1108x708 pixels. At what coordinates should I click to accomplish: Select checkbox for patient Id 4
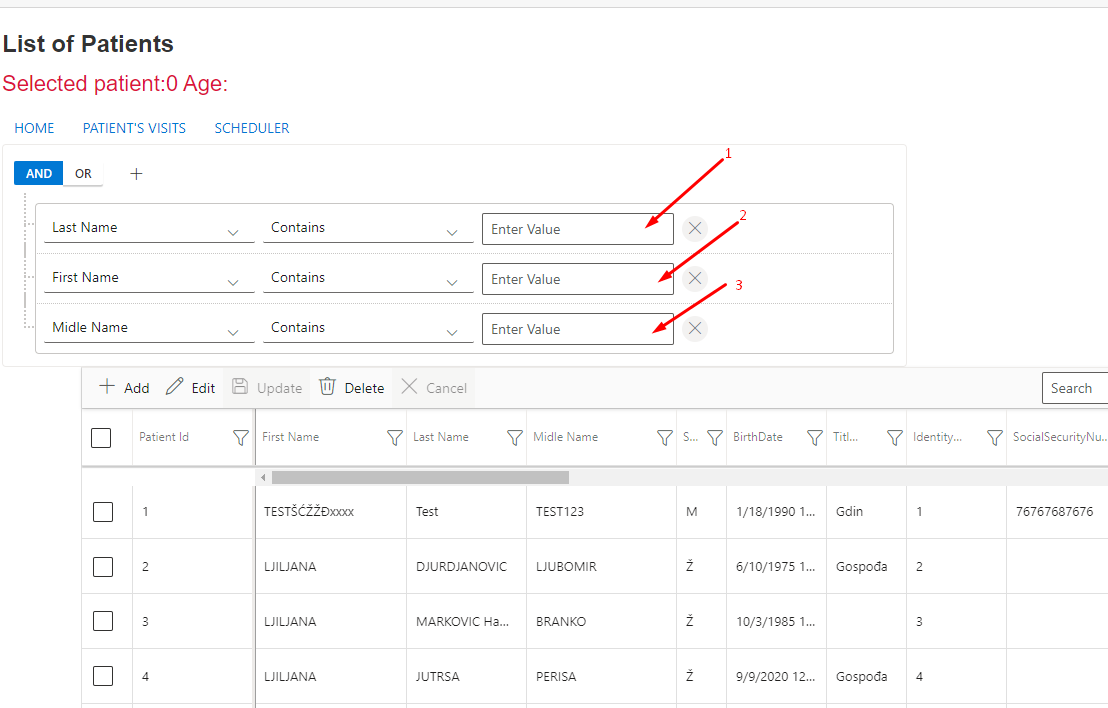point(103,677)
